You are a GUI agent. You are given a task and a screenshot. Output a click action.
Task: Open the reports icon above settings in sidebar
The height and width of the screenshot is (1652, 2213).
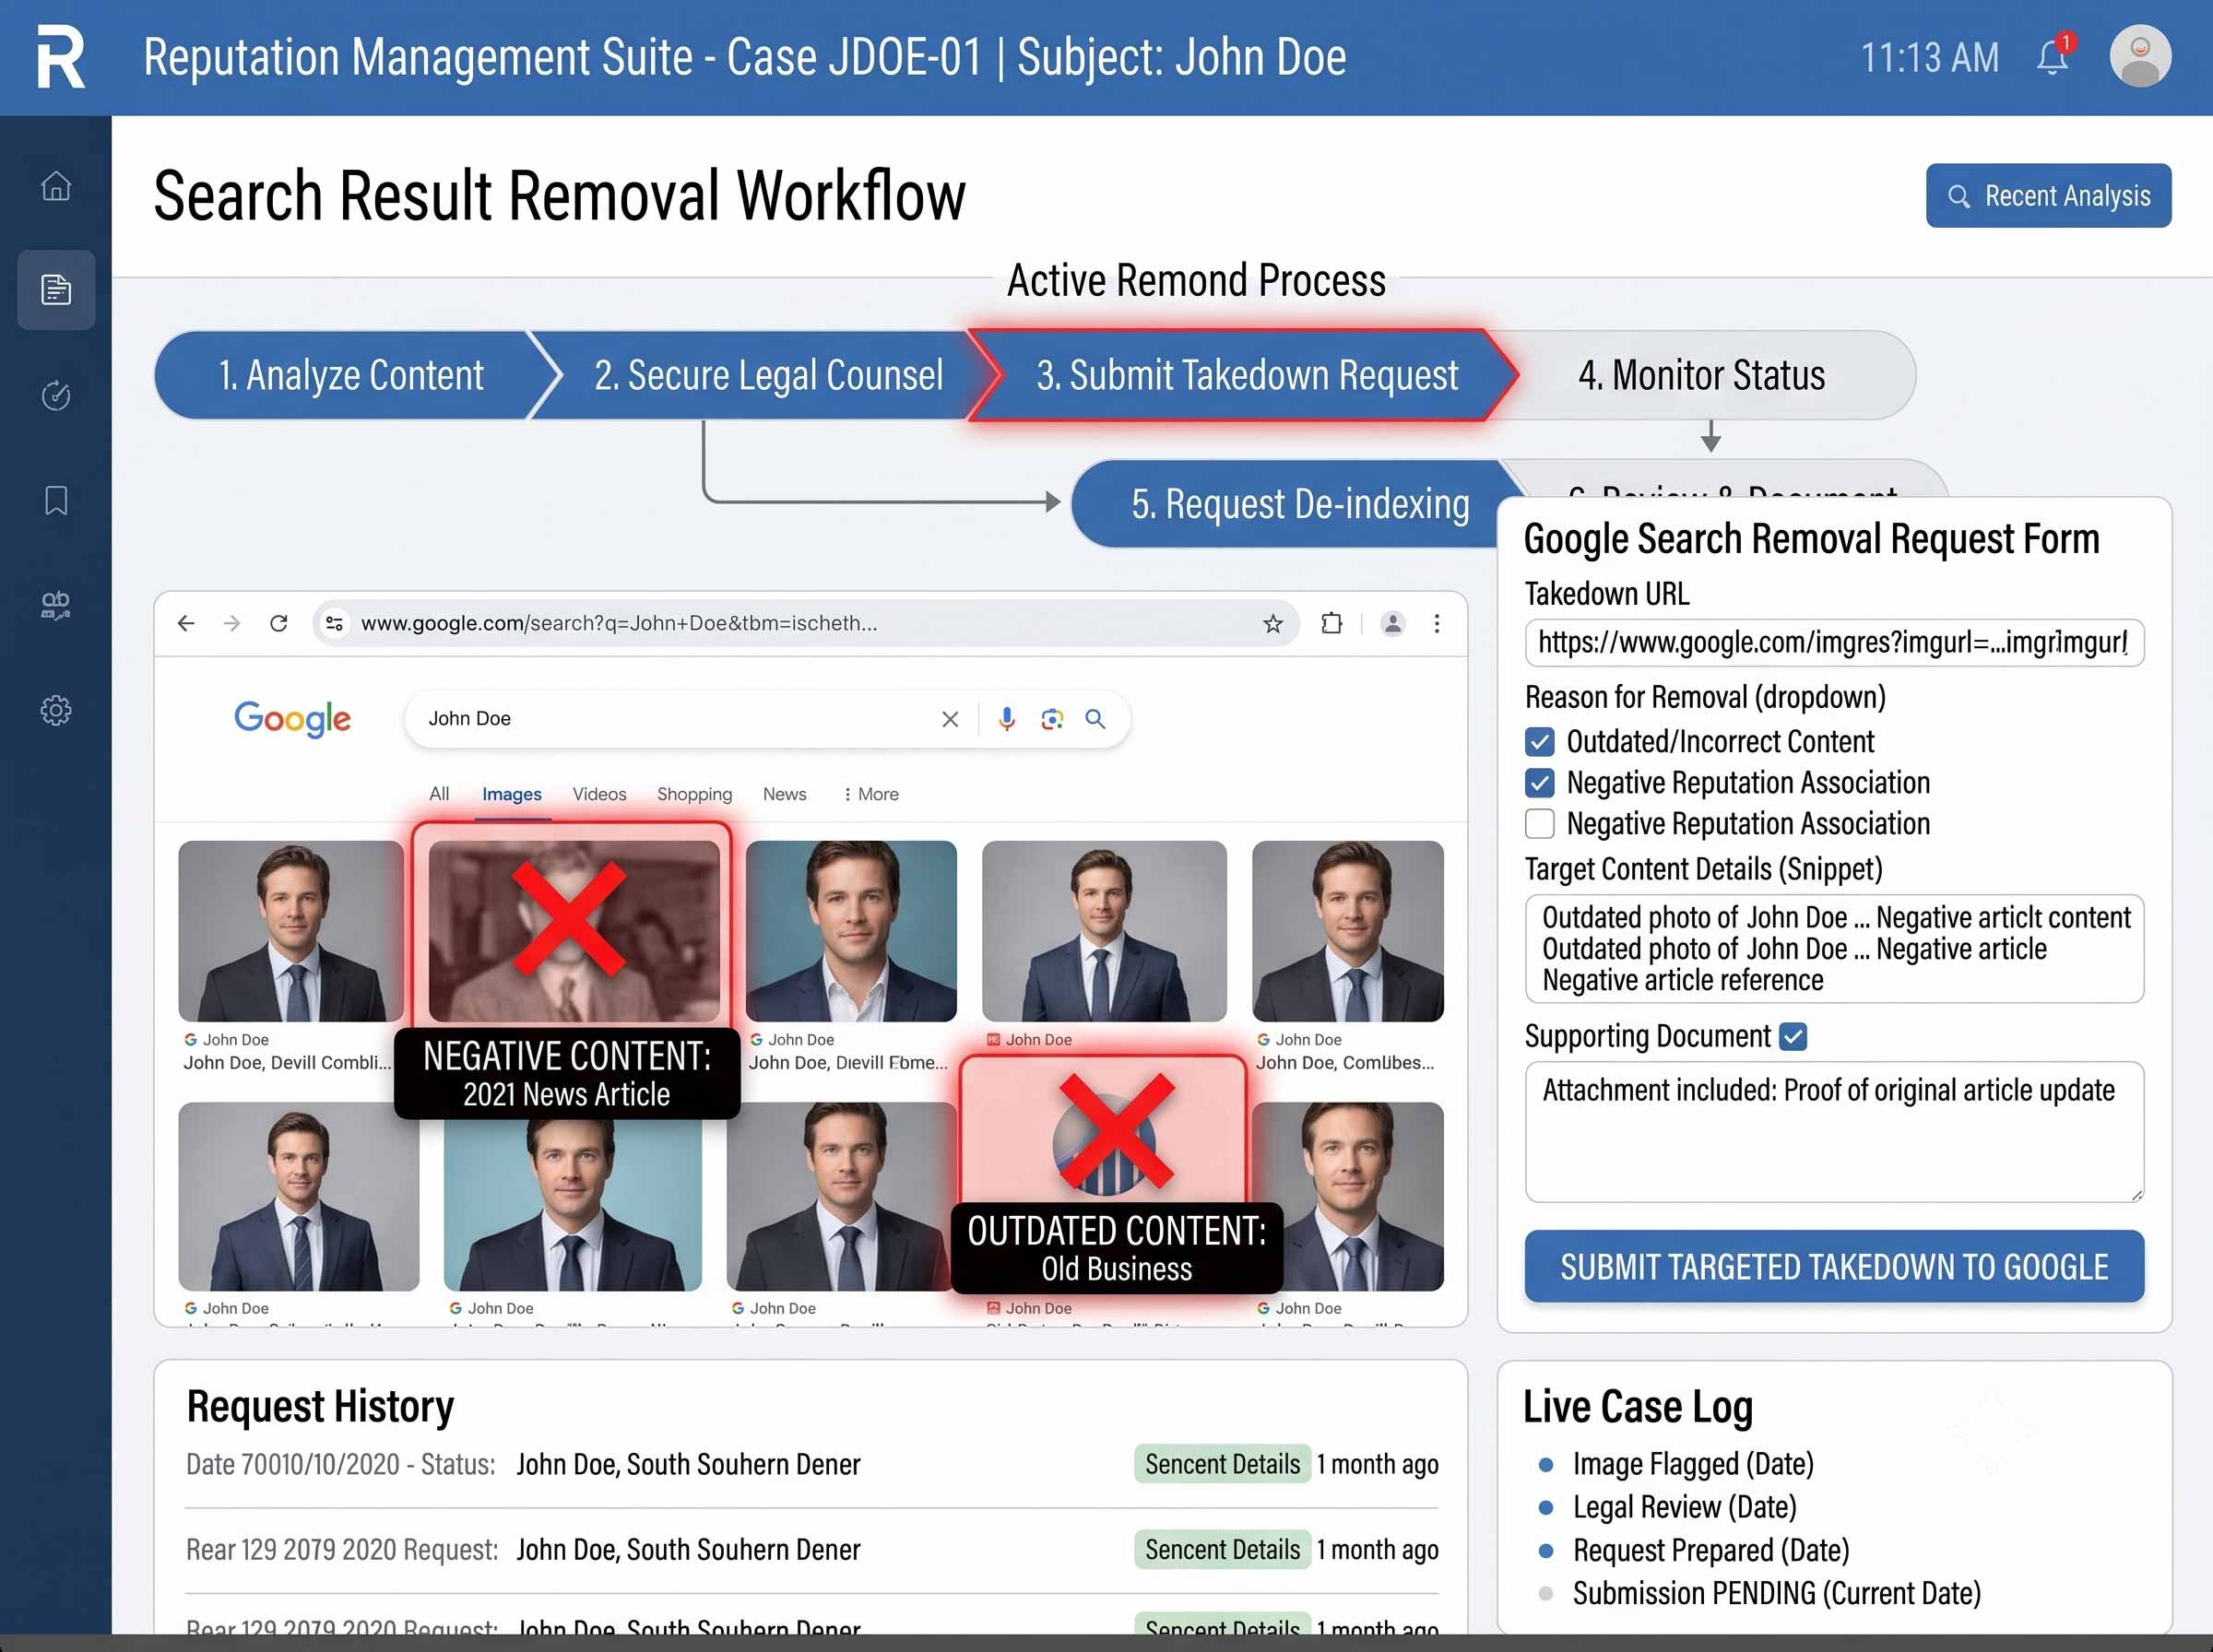tap(56, 605)
